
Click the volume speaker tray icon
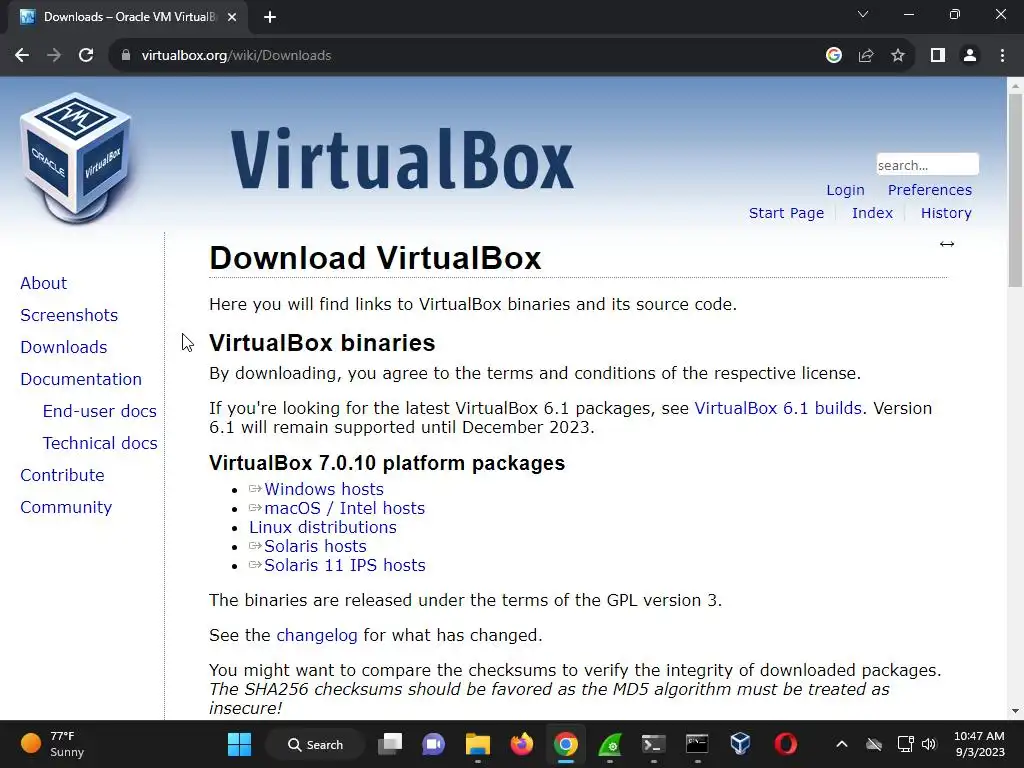tap(929, 744)
